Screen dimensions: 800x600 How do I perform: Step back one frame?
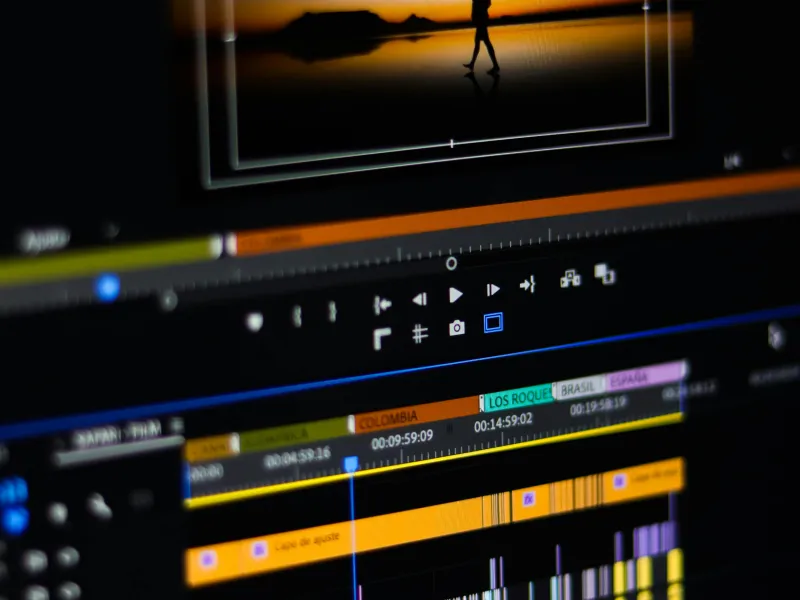[420, 299]
